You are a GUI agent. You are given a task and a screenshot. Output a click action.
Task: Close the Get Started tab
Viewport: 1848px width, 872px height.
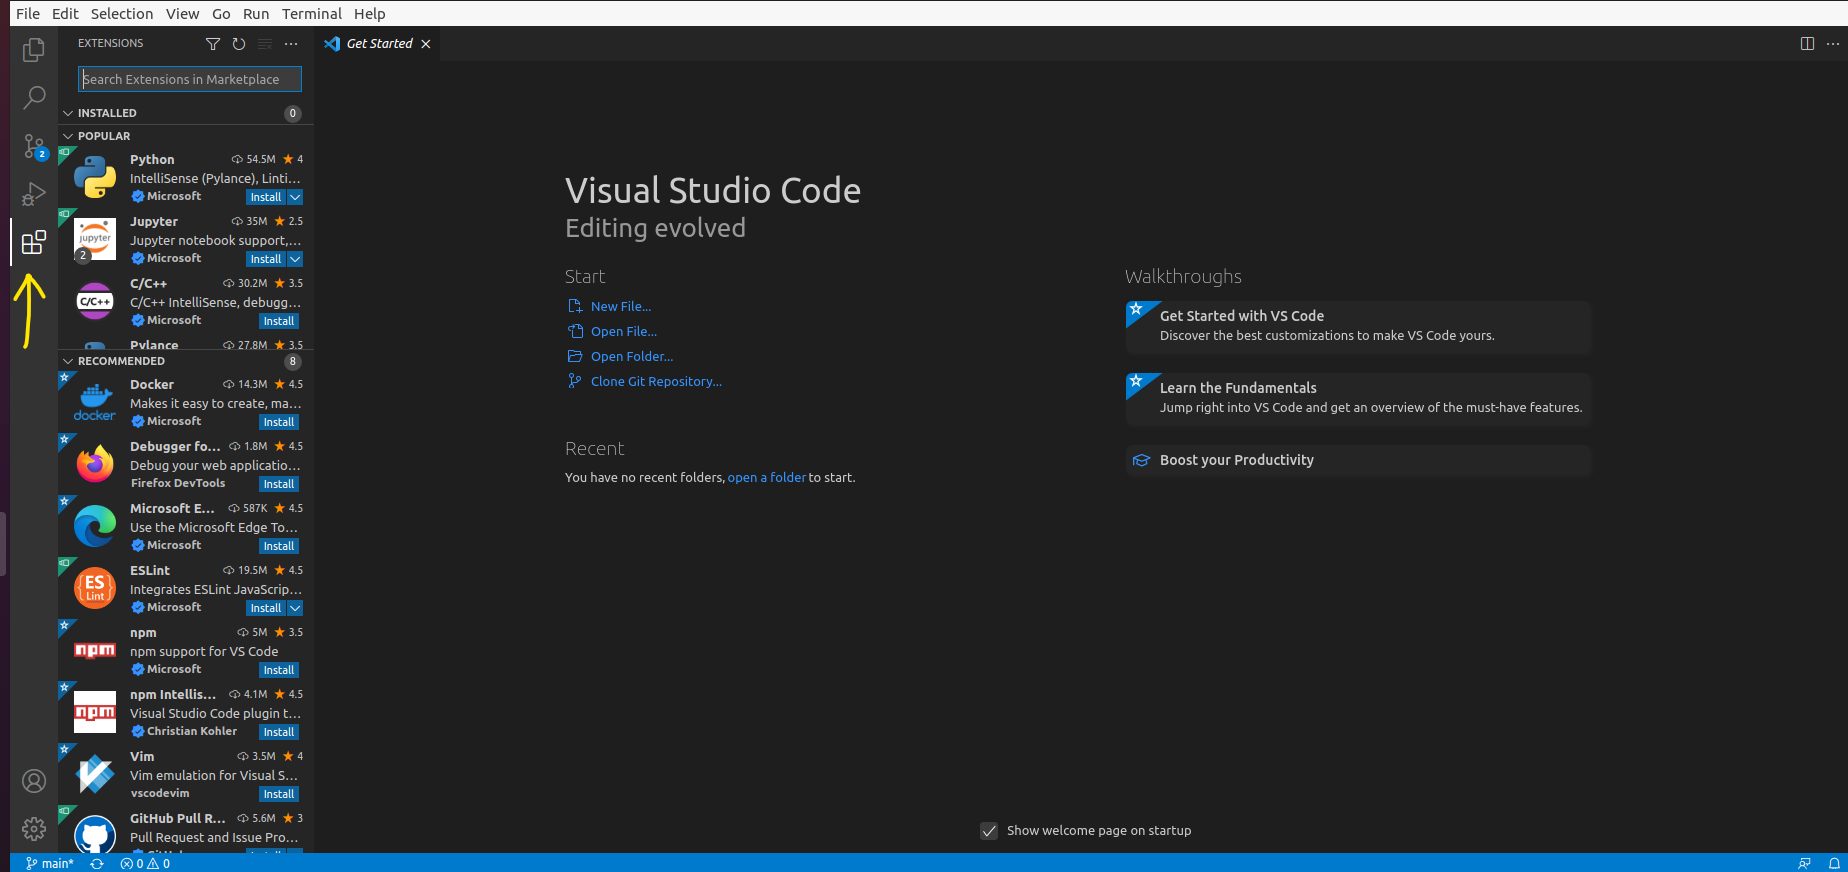426,44
